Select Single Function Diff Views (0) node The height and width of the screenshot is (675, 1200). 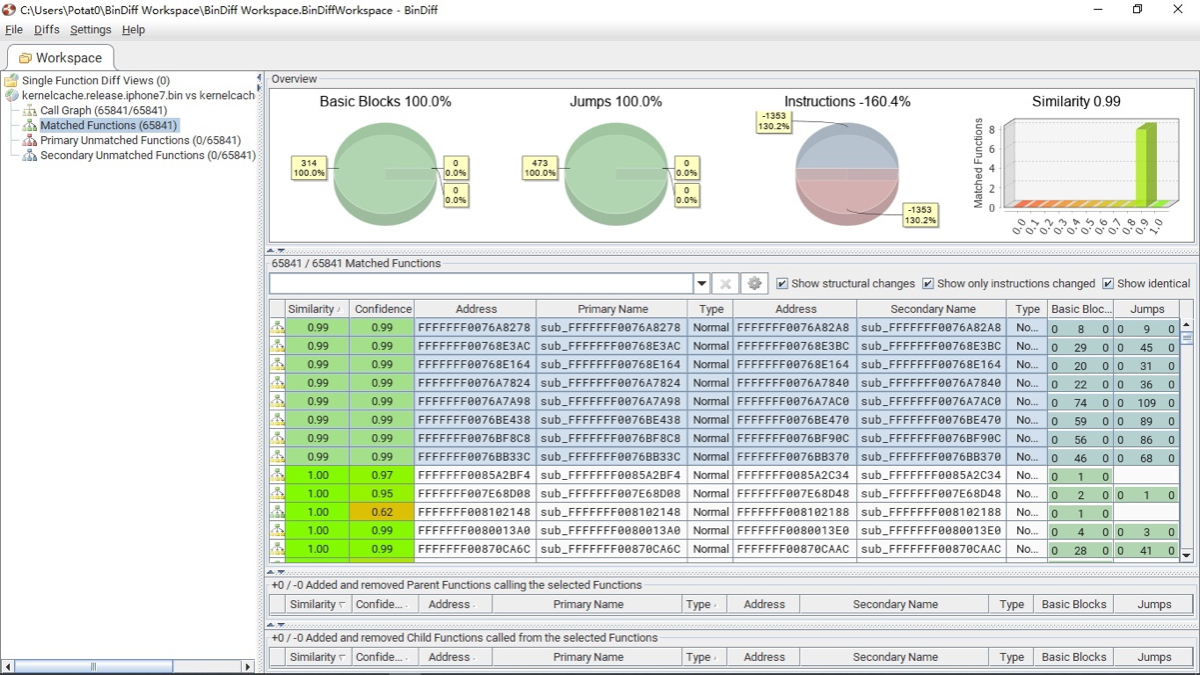pyautogui.click(x=96, y=80)
